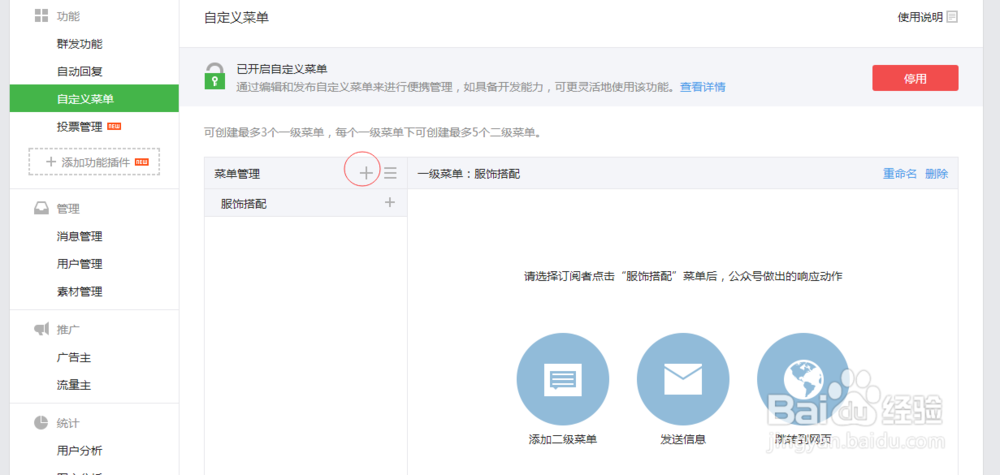This screenshot has width=1000, height=475.
Task: Click the 添加二级菜单 round icon
Action: tap(562, 379)
